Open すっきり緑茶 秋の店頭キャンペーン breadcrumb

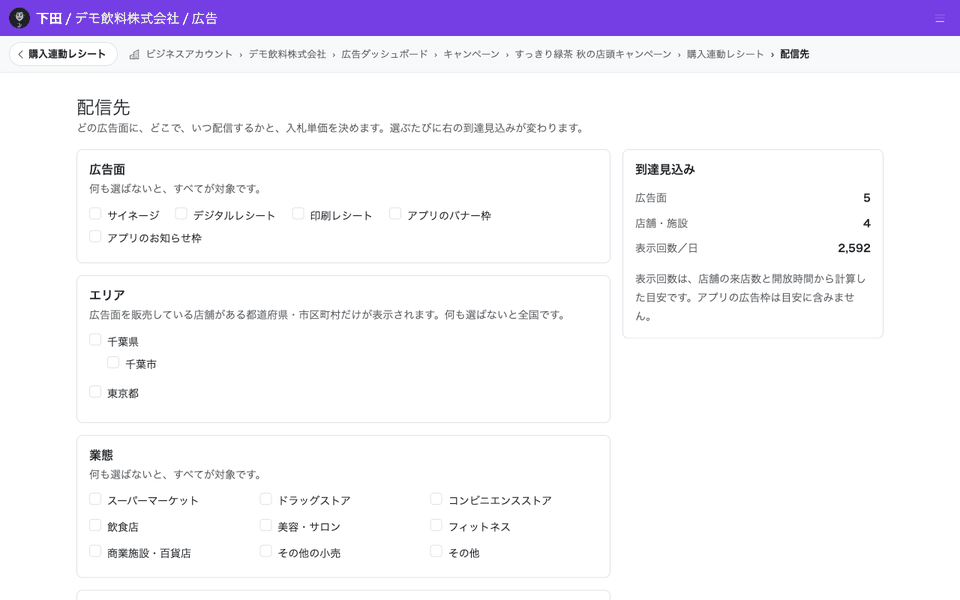(593, 54)
